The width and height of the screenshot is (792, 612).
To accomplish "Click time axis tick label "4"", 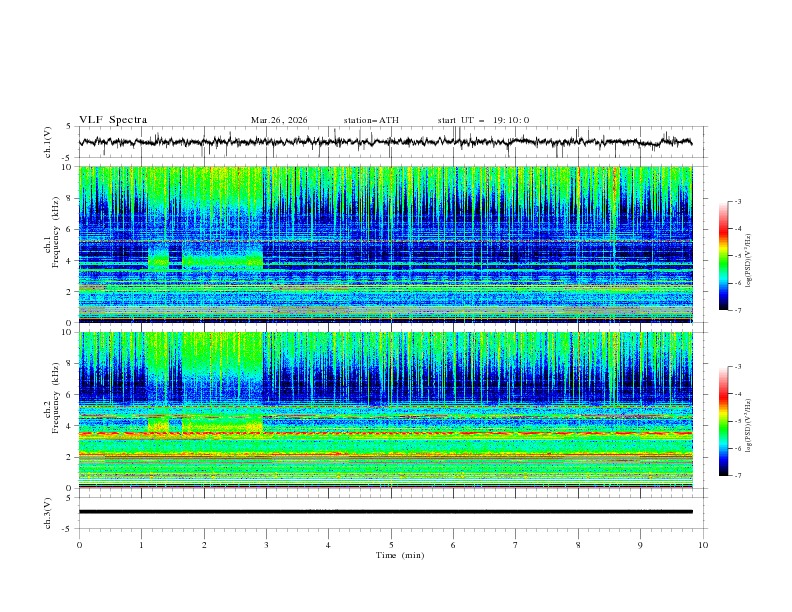I will pyautogui.click(x=329, y=545).
